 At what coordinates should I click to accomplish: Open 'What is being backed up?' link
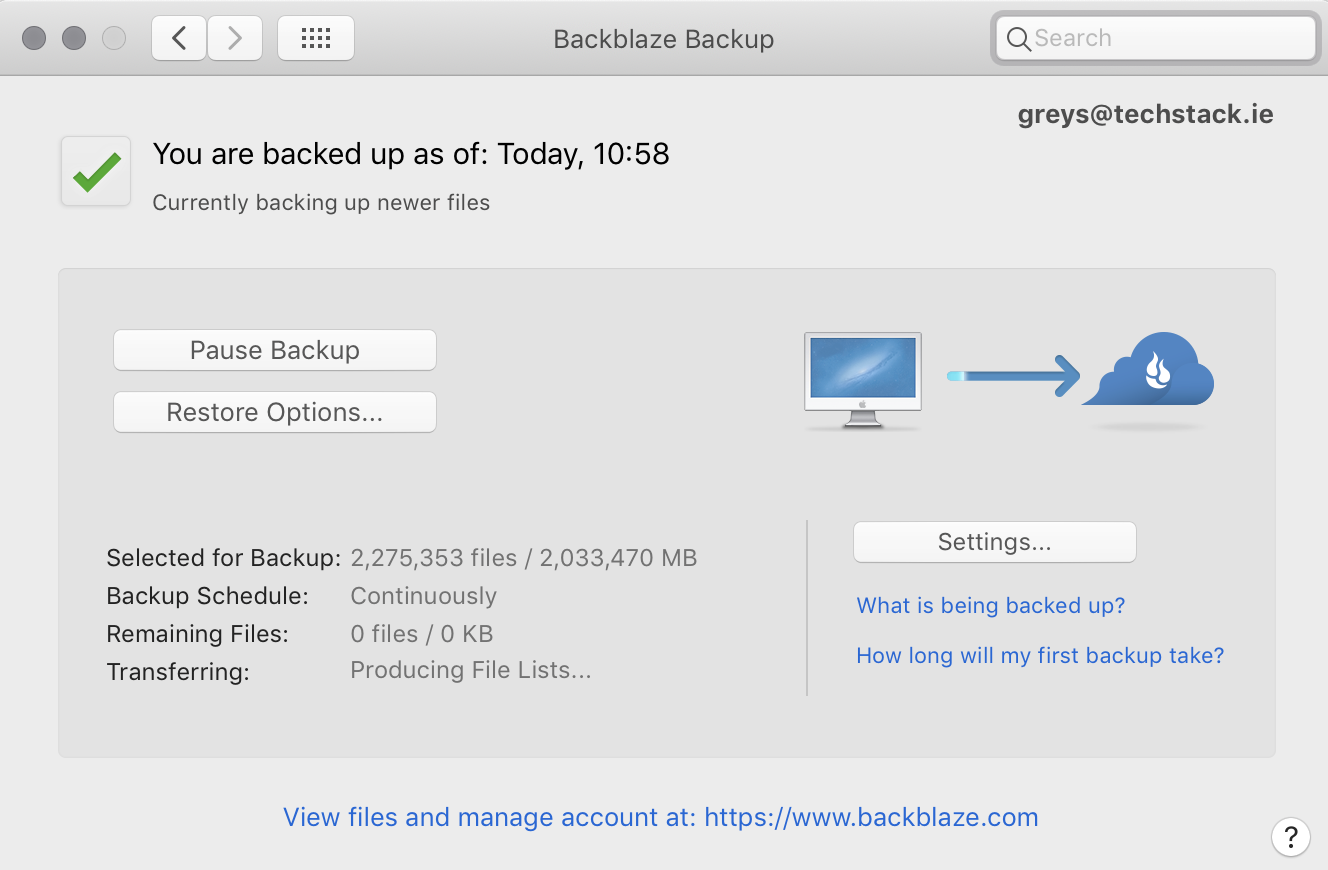coord(991,606)
